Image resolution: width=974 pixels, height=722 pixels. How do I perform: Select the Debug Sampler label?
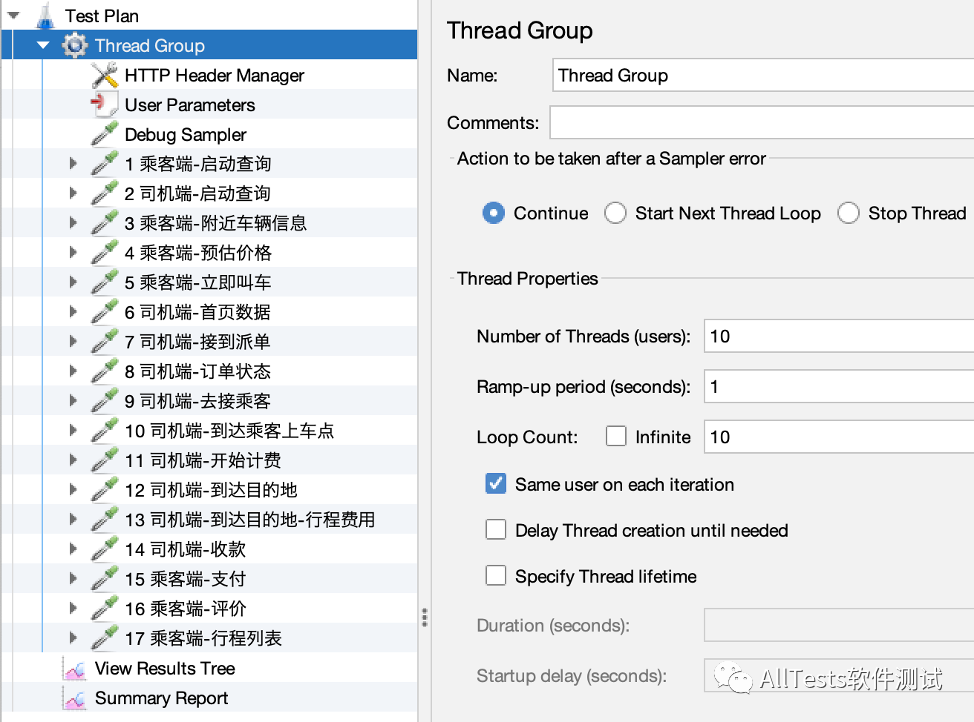coord(186,134)
